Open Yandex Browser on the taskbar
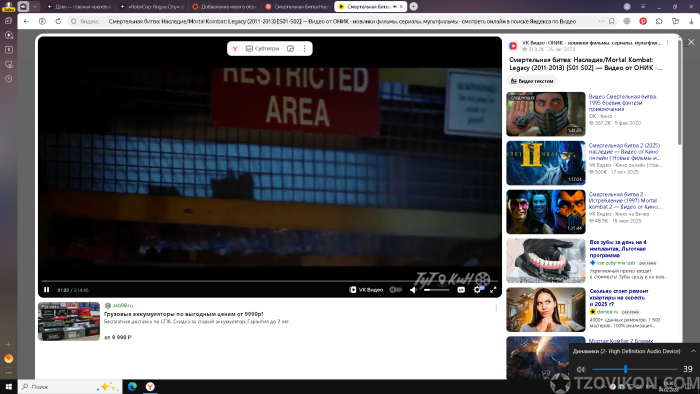The width and height of the screenshot is (700, 394). click(150, 386)
